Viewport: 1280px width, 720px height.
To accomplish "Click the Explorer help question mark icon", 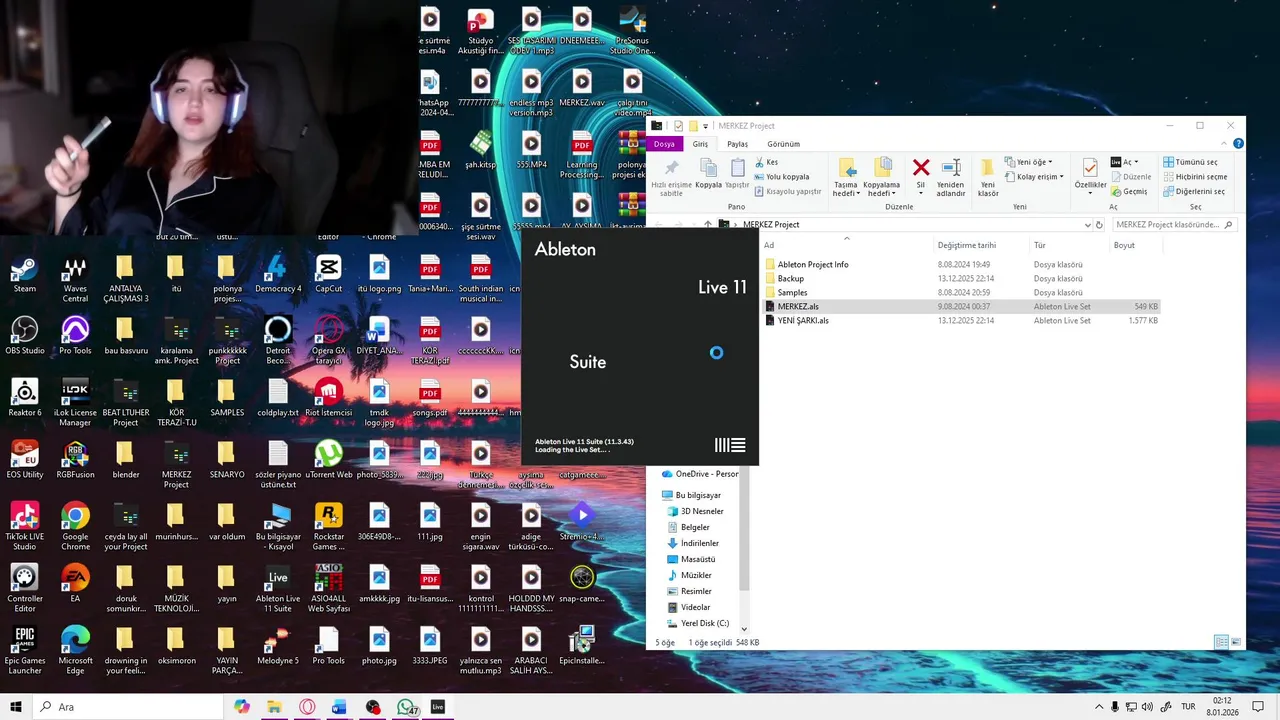I will (1238, 144).
